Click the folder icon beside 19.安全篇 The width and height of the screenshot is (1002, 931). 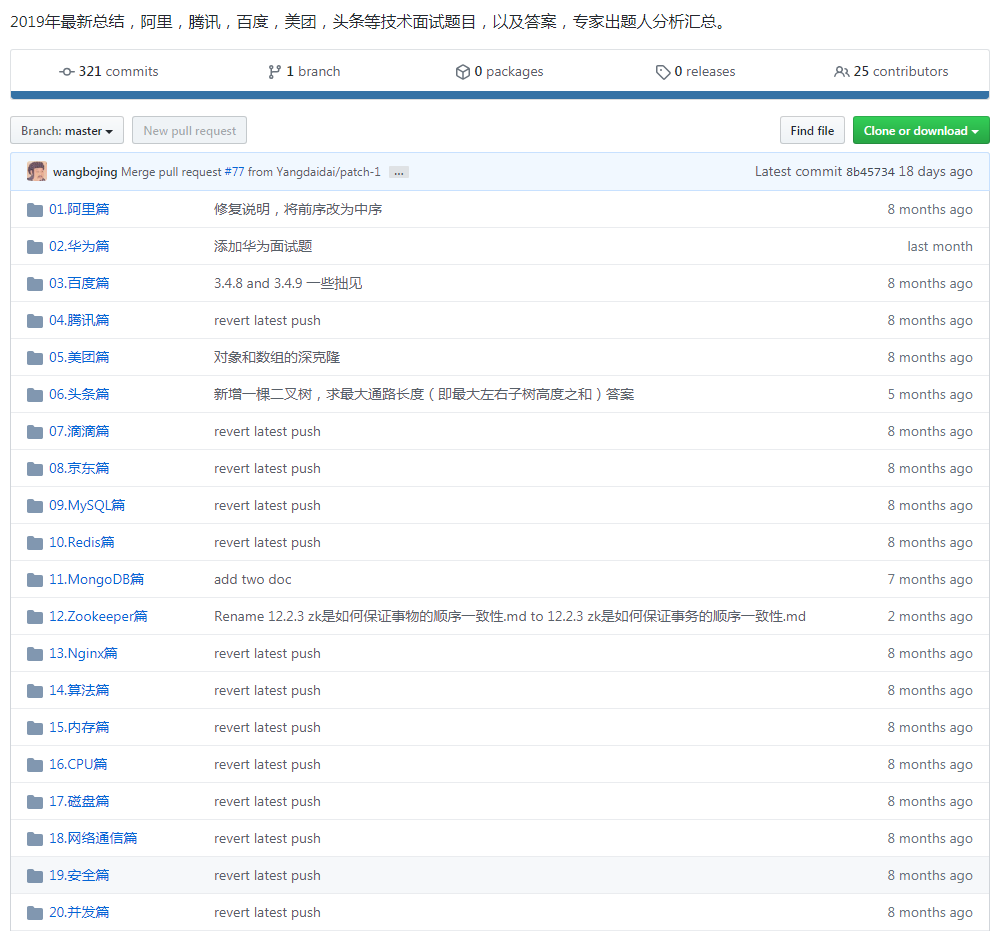coord(35,877)
